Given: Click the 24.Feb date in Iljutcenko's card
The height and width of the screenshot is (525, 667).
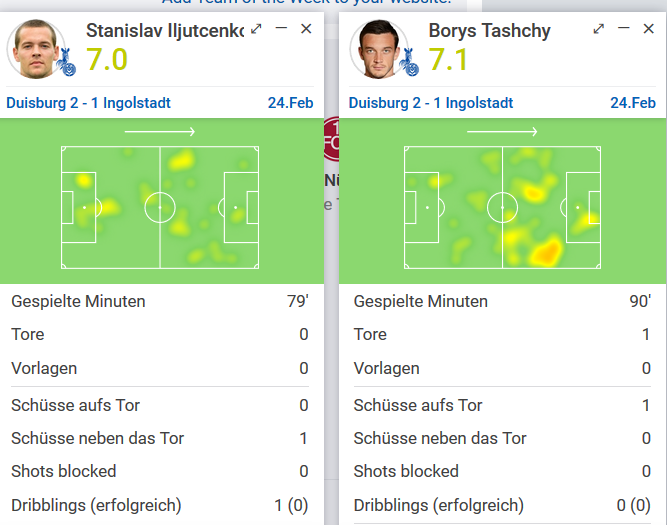Looking at the screenshot, I should 291,103.
